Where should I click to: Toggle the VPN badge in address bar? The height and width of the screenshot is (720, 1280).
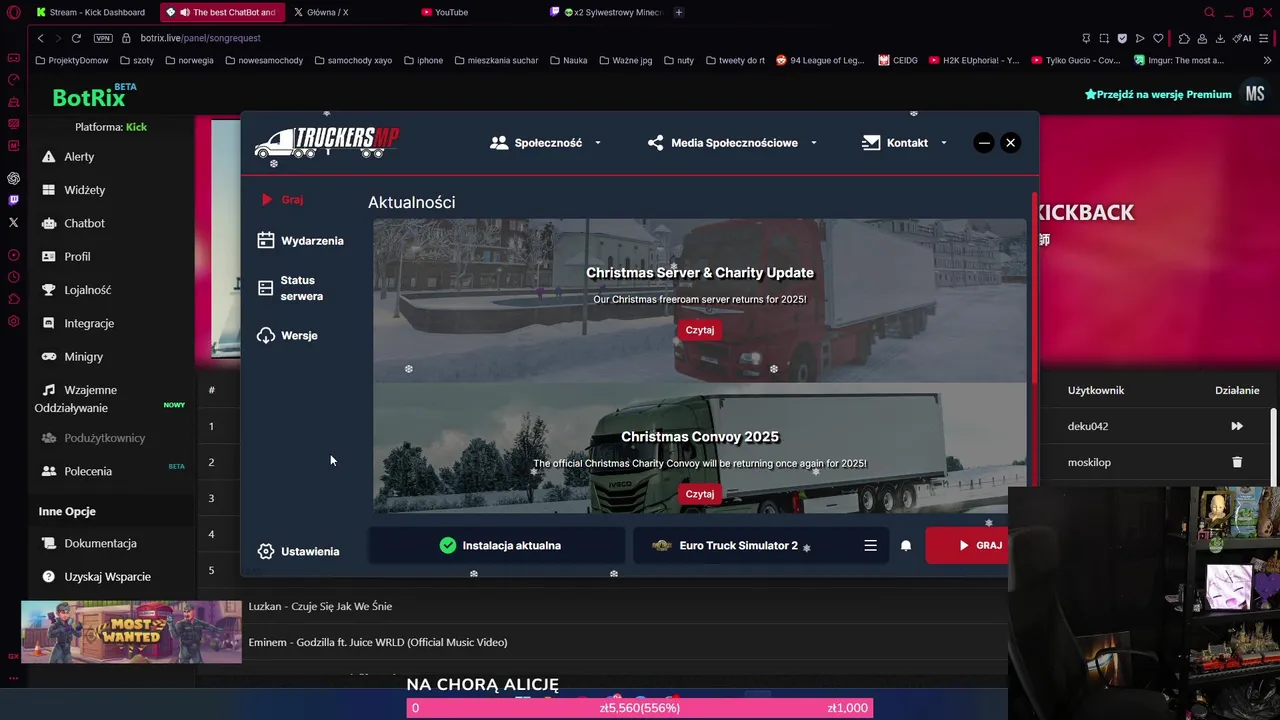coord(103,38)
